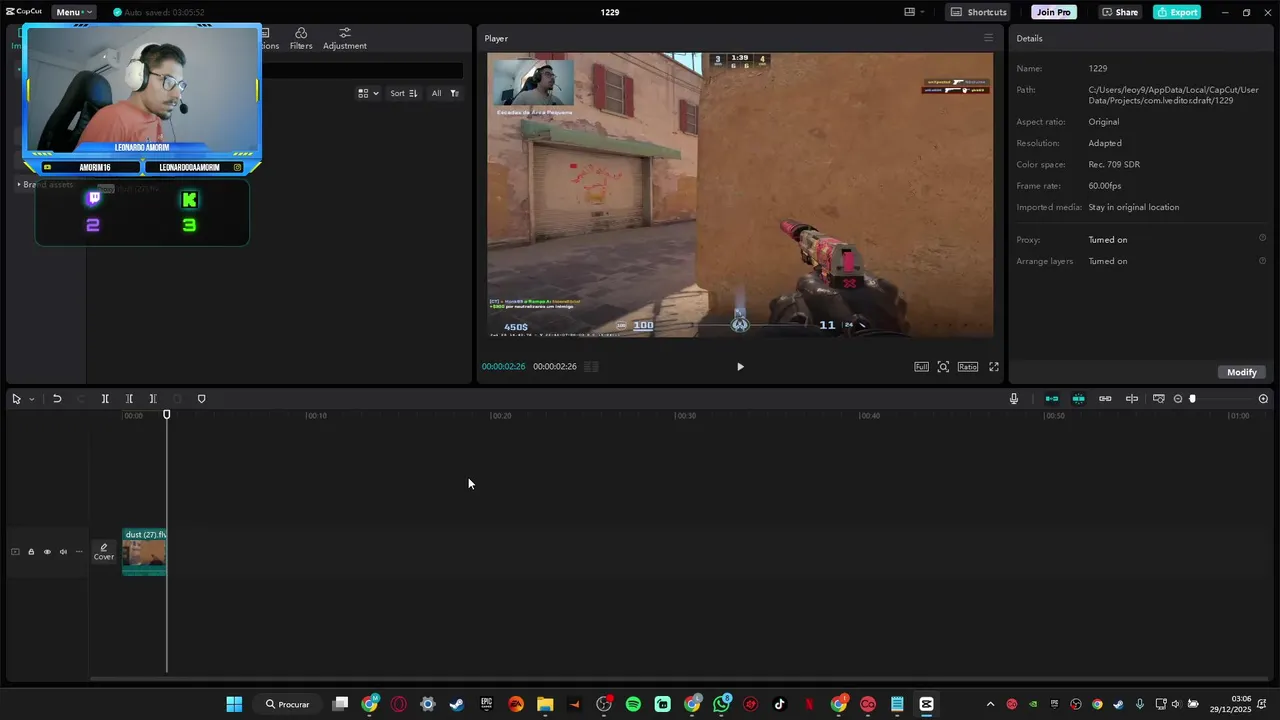Screen dimensions: 1280x720
Task: Delete right of playhead
Action: click(153, 399)
